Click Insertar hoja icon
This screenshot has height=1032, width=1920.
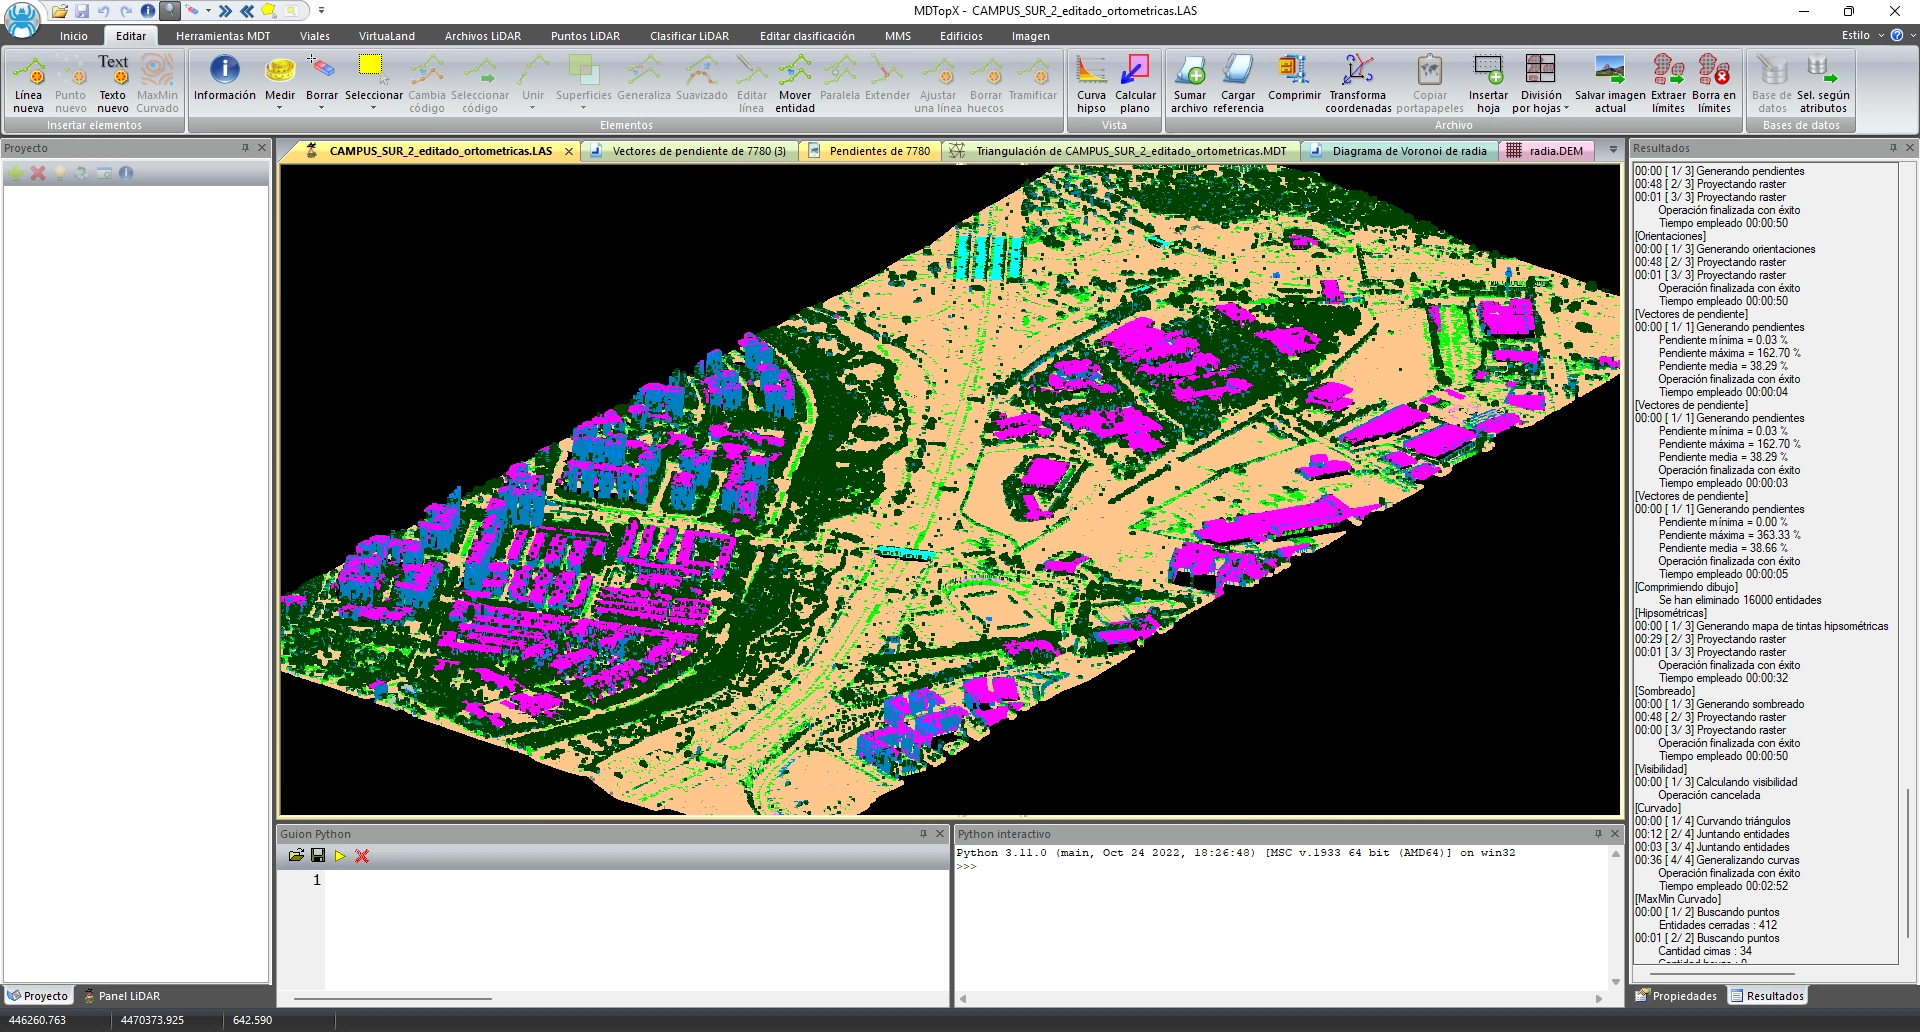[1488, 70]
